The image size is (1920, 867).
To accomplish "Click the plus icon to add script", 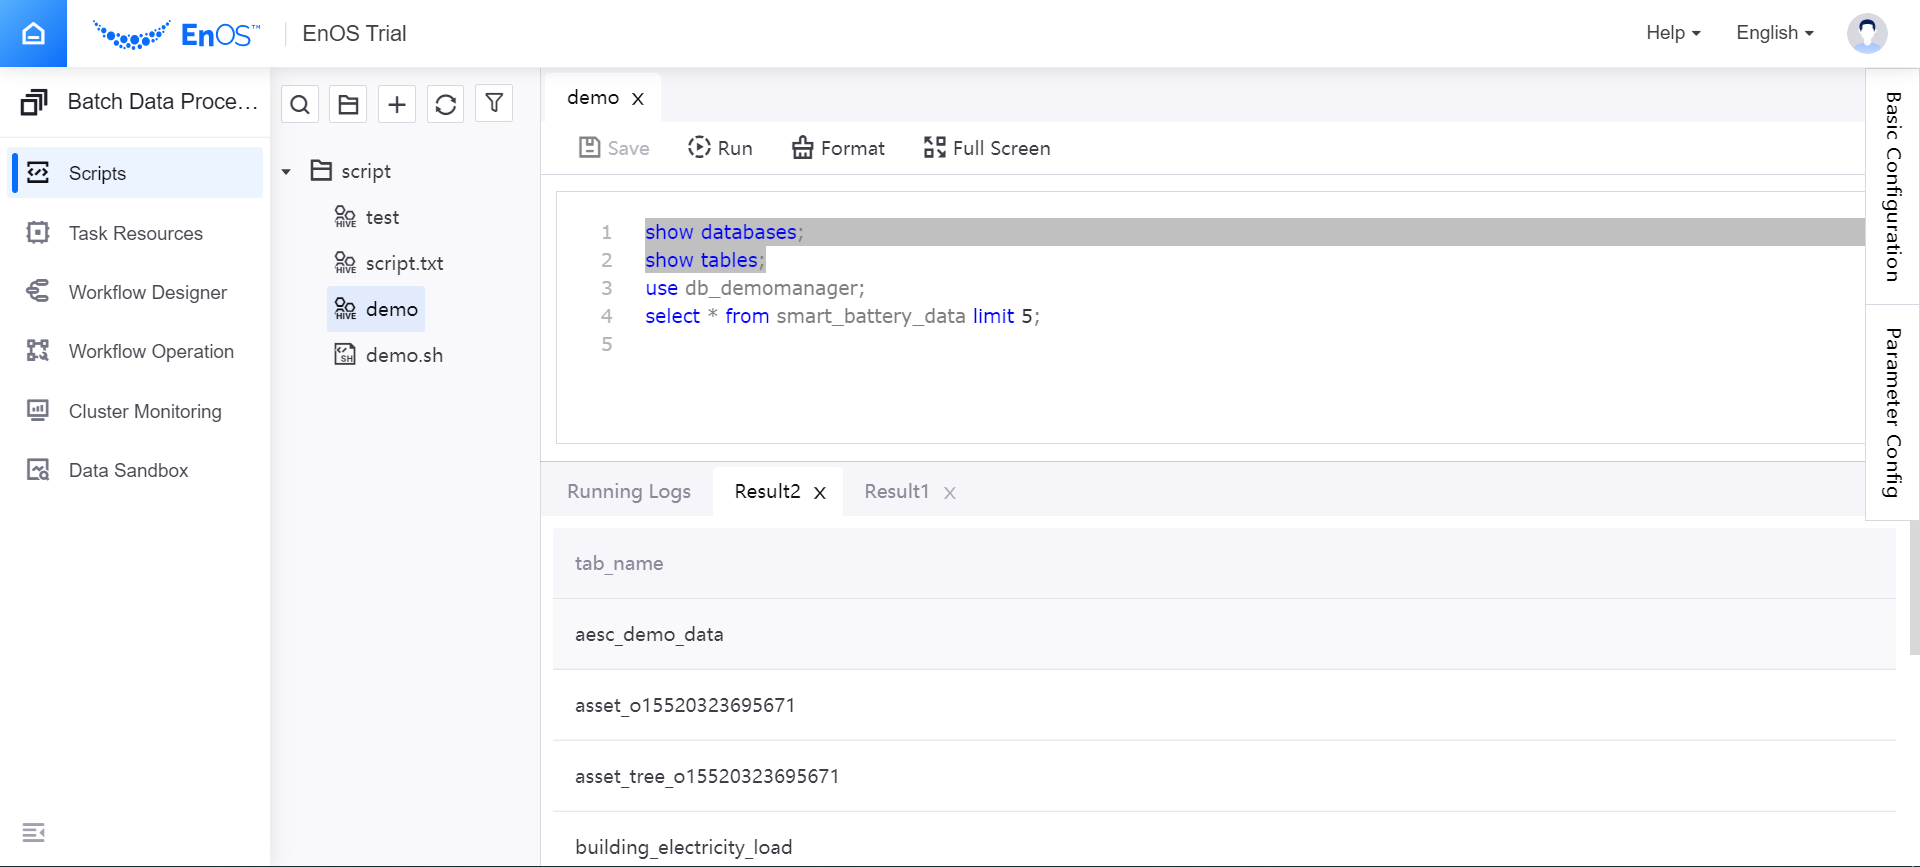I will tap(397, 104).
